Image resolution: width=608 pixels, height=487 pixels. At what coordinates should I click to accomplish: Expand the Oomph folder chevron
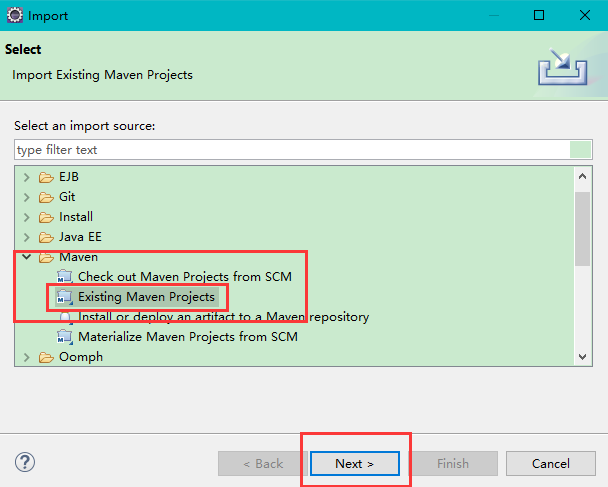(26, 357)
